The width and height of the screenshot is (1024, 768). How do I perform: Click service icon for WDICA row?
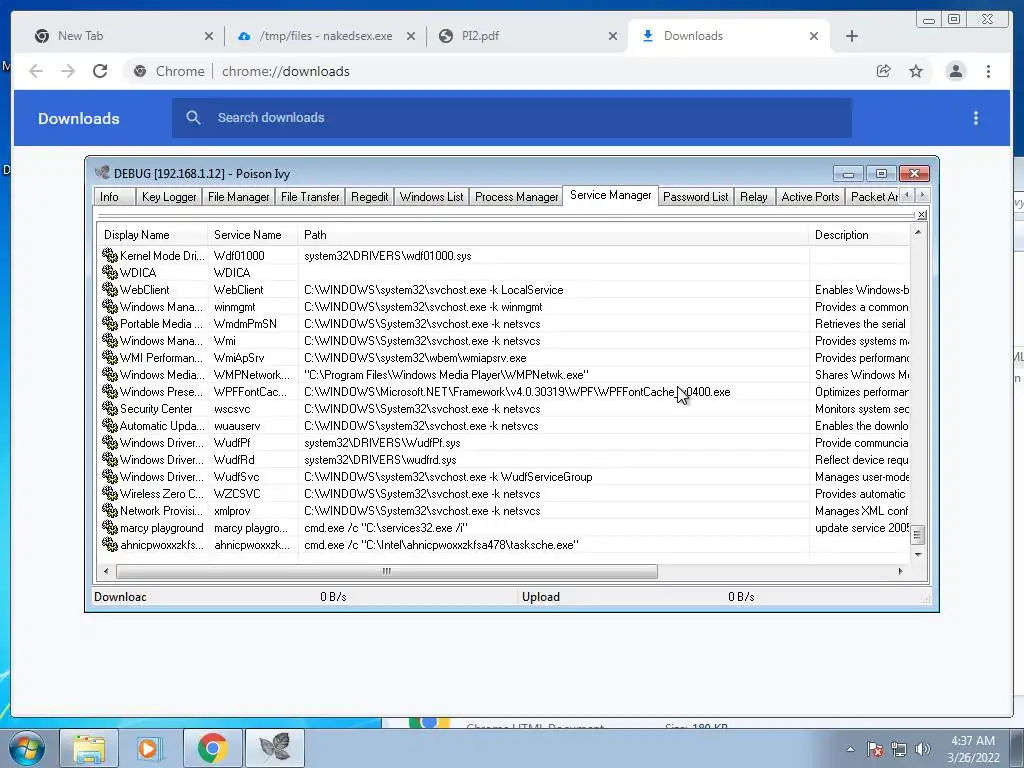coord(110,272)
